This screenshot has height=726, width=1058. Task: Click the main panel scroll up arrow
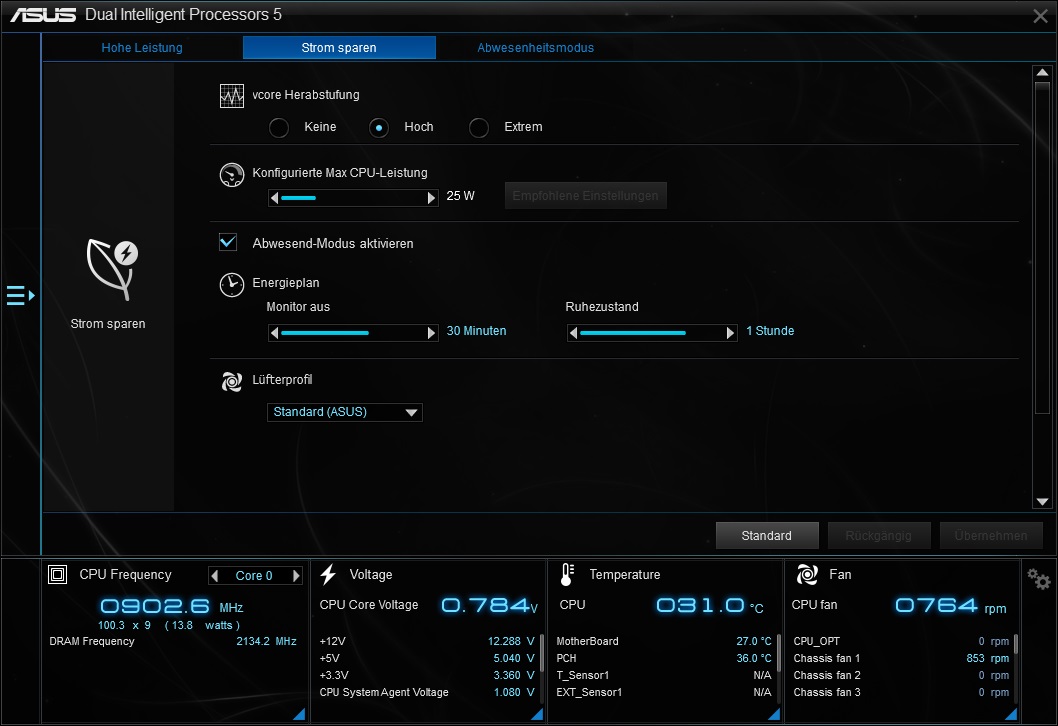tap(1042, 72)
